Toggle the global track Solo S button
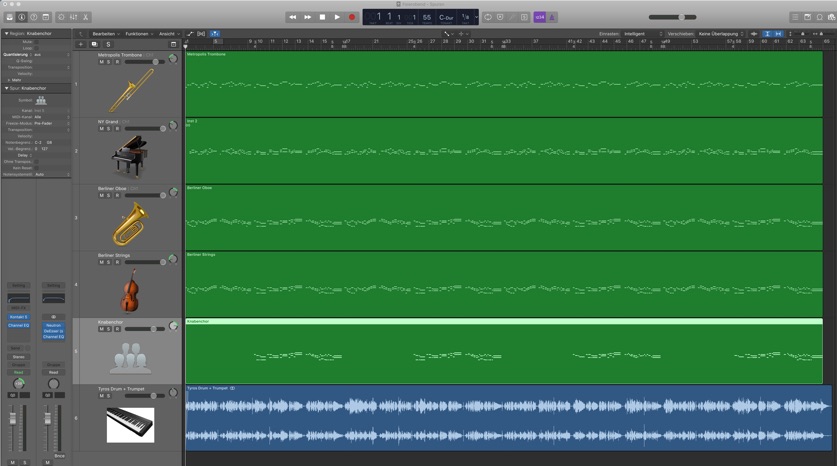This screenshot has width=837, height=466. 108,44
